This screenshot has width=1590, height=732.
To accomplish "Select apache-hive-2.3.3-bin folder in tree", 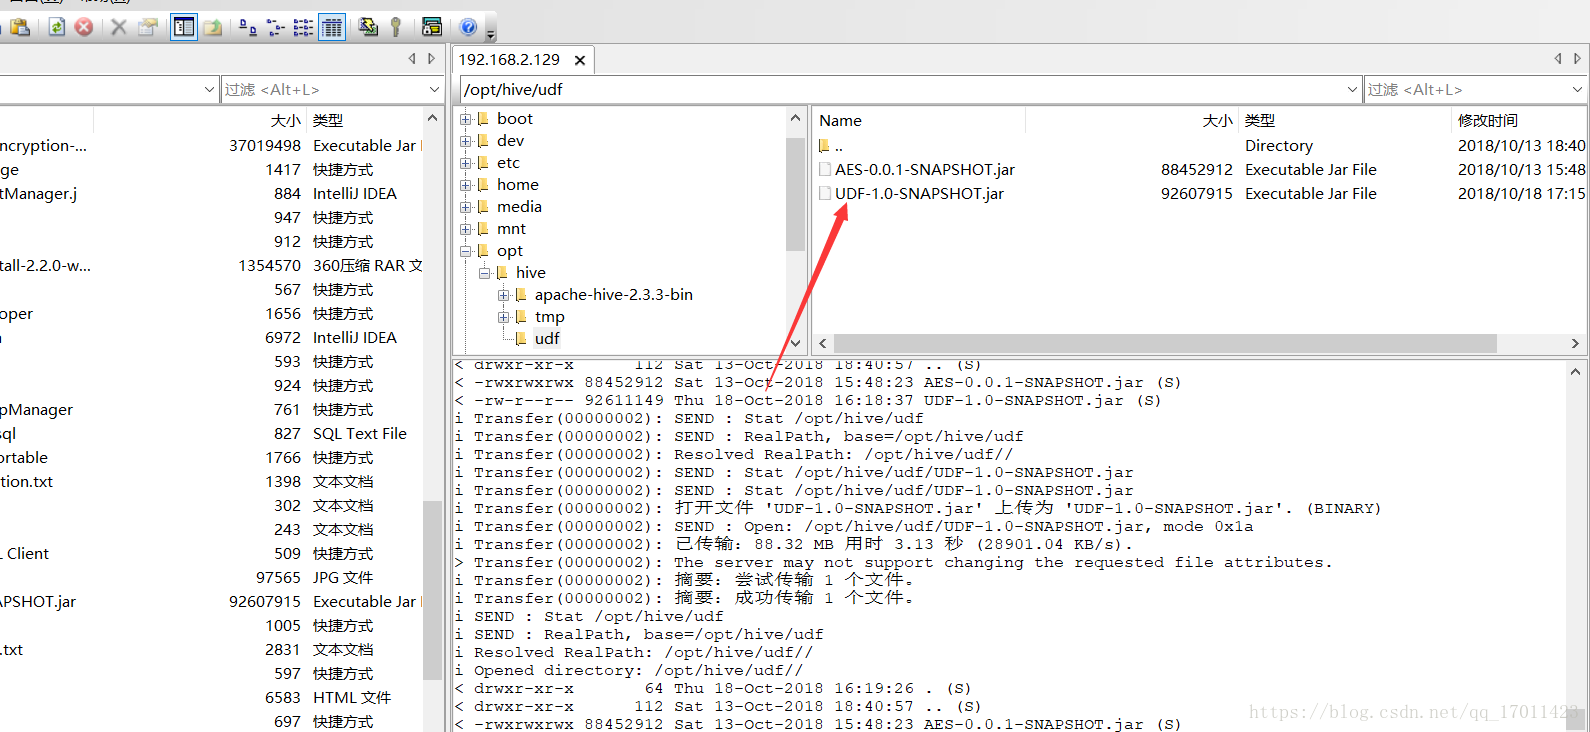I will [x=613, y=294].
